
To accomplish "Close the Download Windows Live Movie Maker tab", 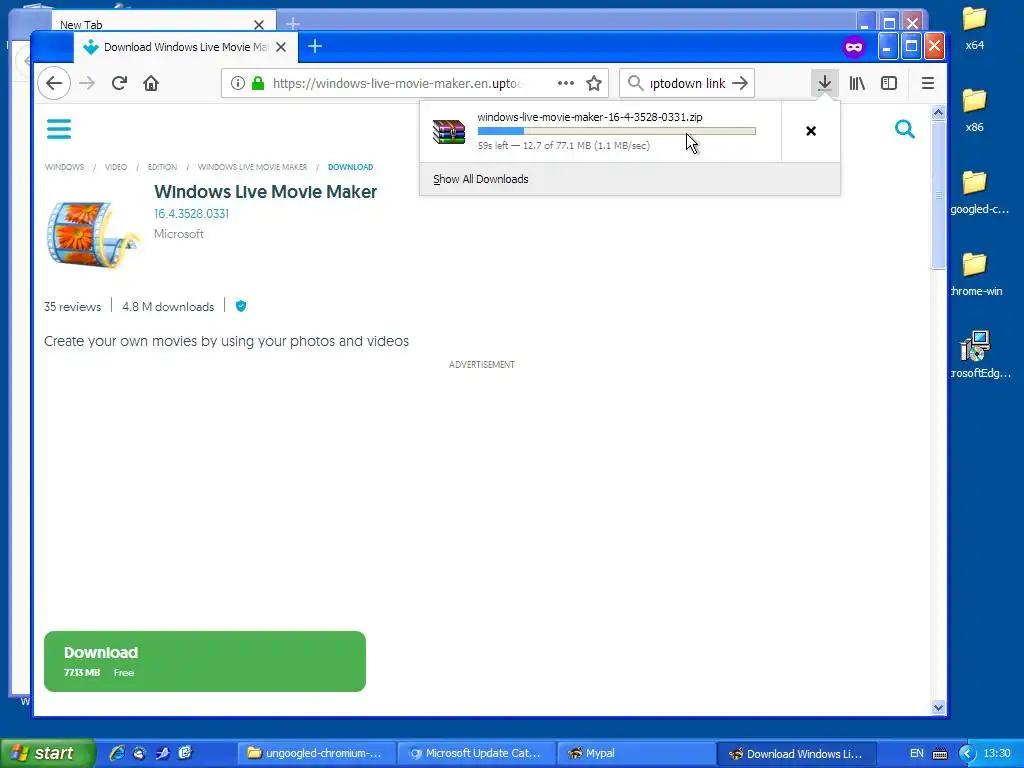I will [x=281, y=47].
